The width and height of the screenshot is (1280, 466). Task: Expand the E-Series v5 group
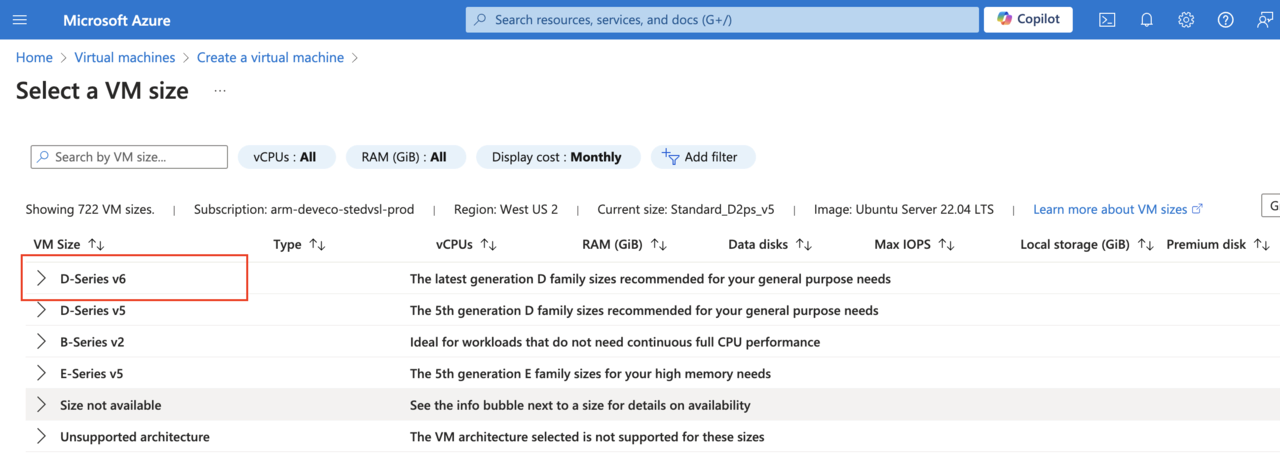click(41, 374)
